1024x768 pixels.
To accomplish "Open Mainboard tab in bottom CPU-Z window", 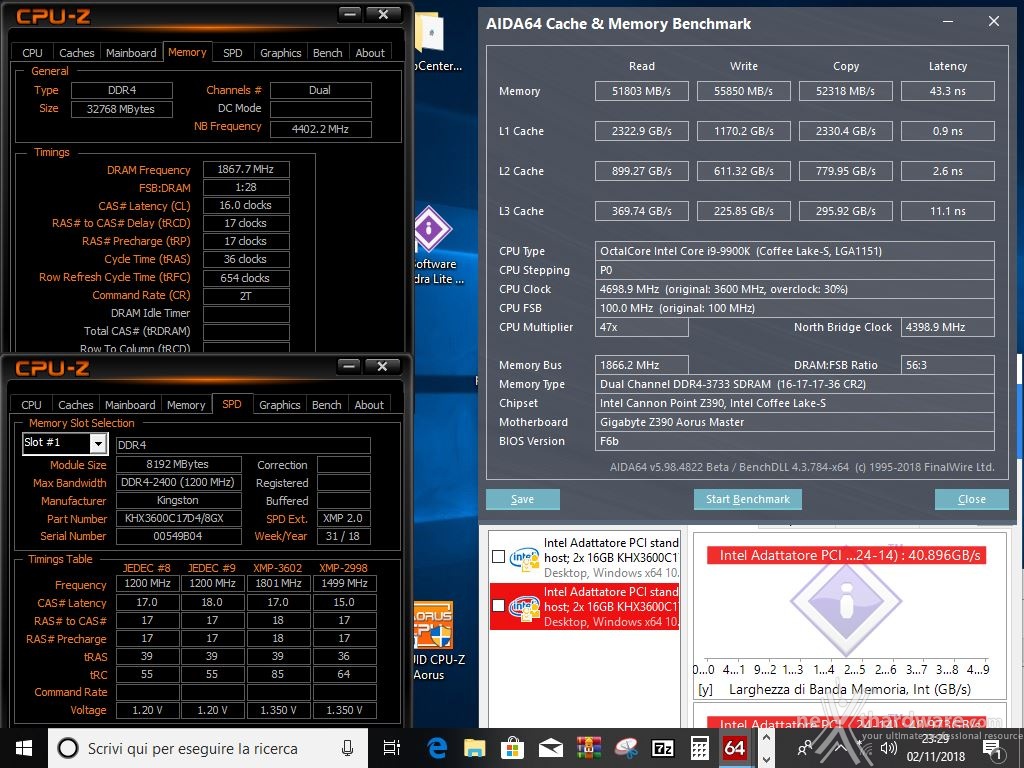I will (x=130, y=405).
